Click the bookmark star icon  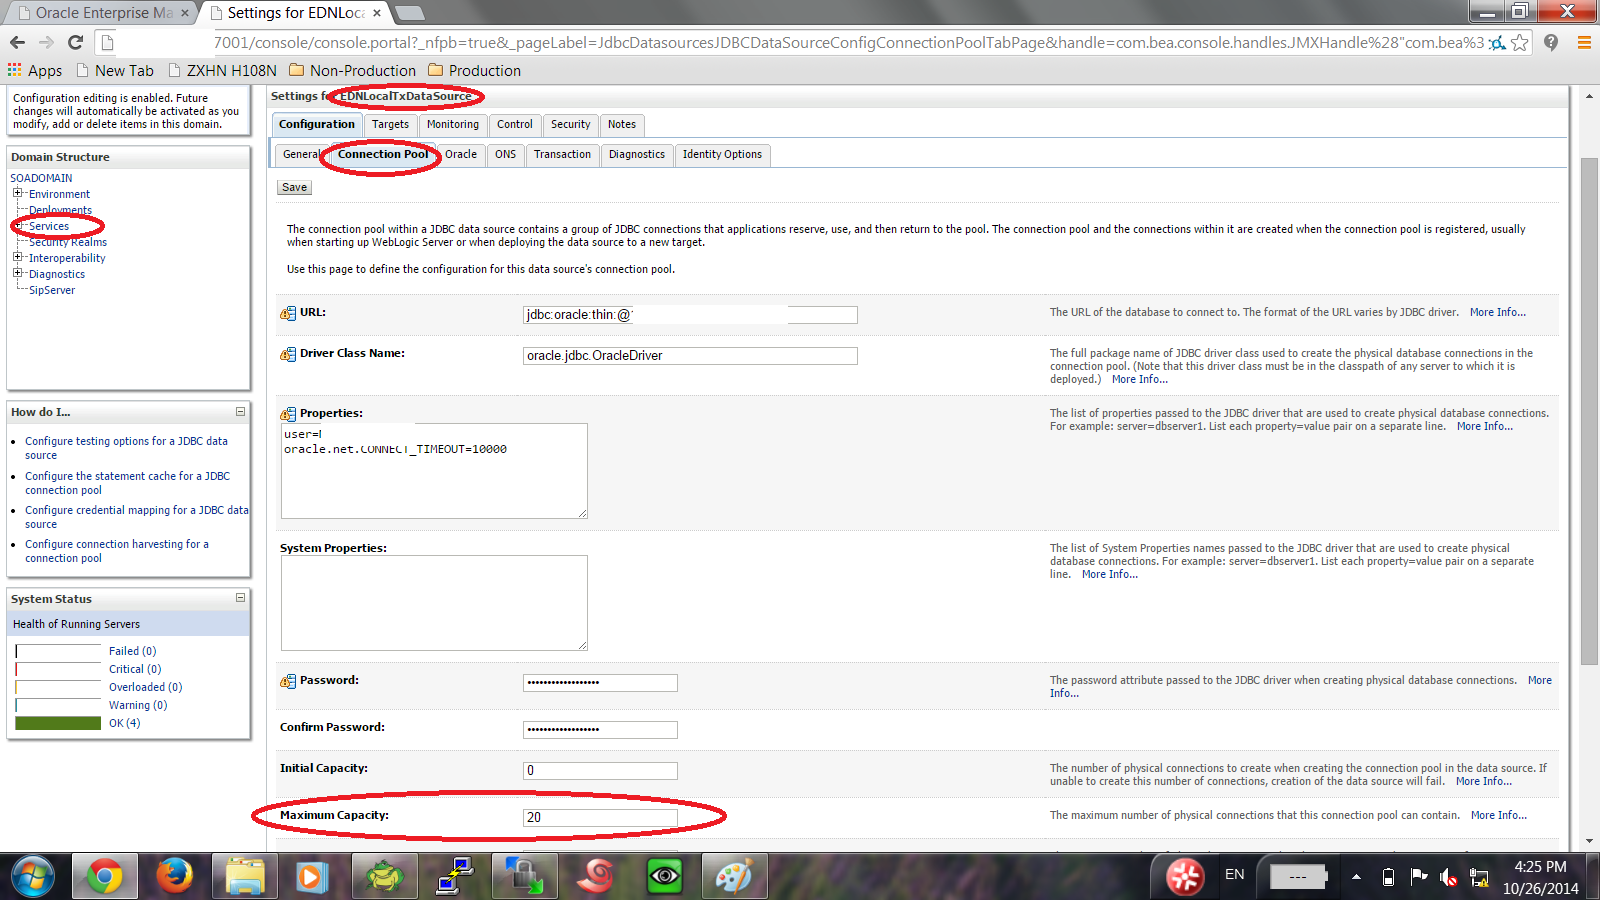click(1520, 42)
